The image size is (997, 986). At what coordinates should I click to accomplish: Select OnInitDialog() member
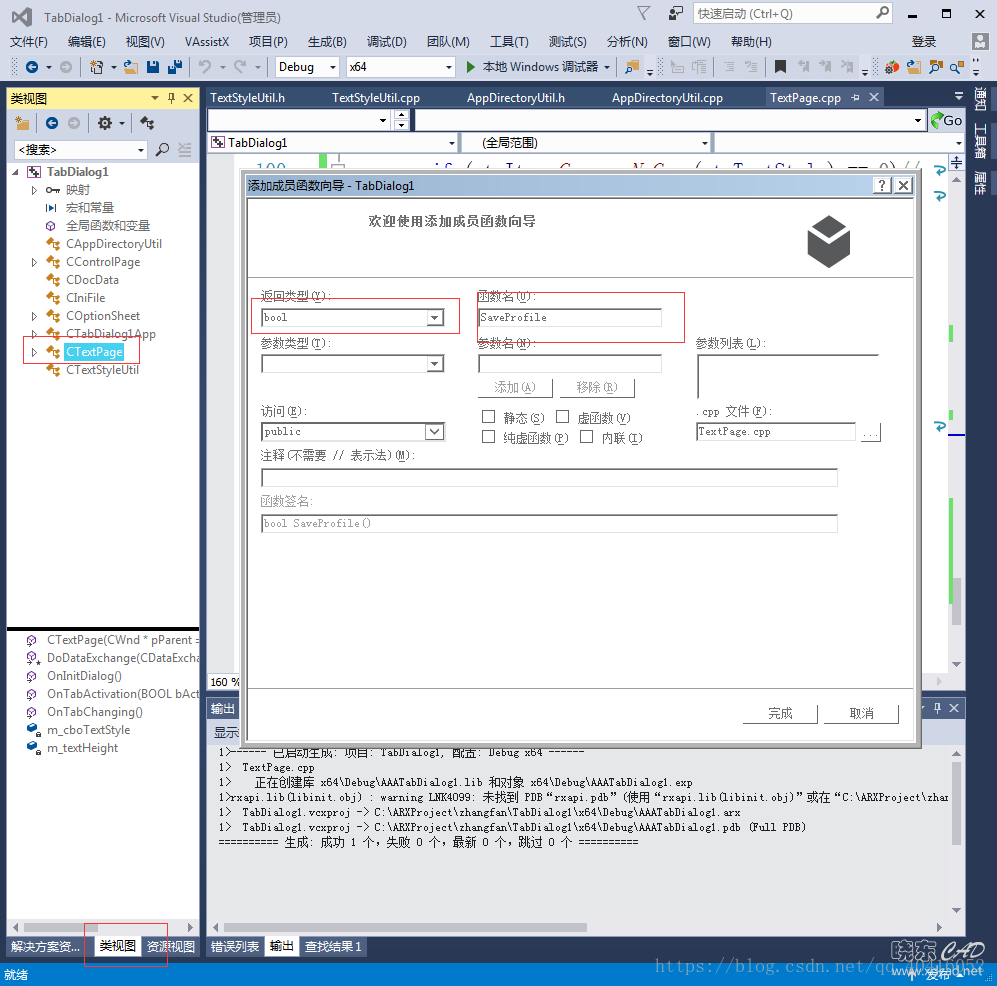[85, 676]
